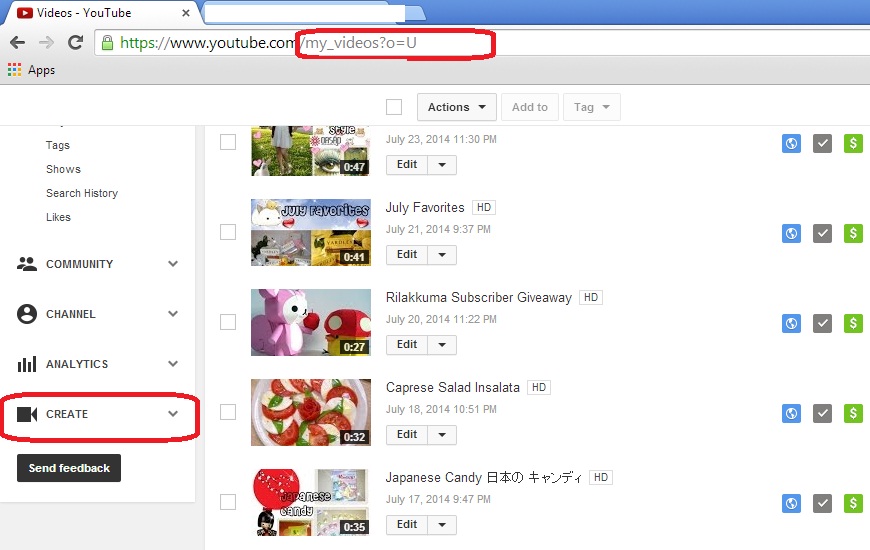The image size is (870, 550).
Task: Click the Channel person icon
Action: click(27, 314)
